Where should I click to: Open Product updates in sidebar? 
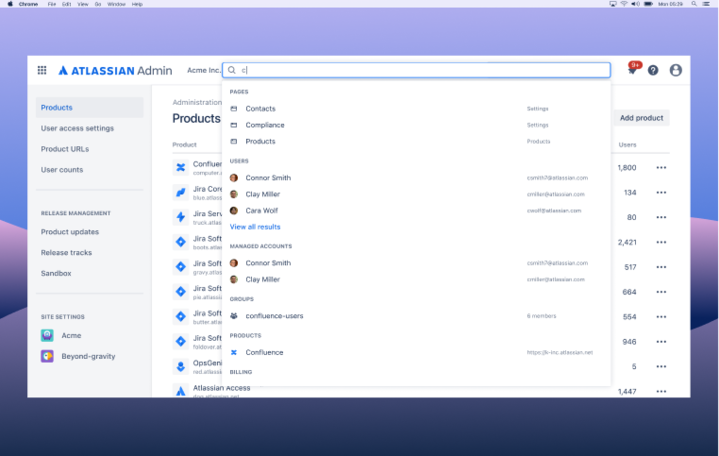[x=70, y=232]
